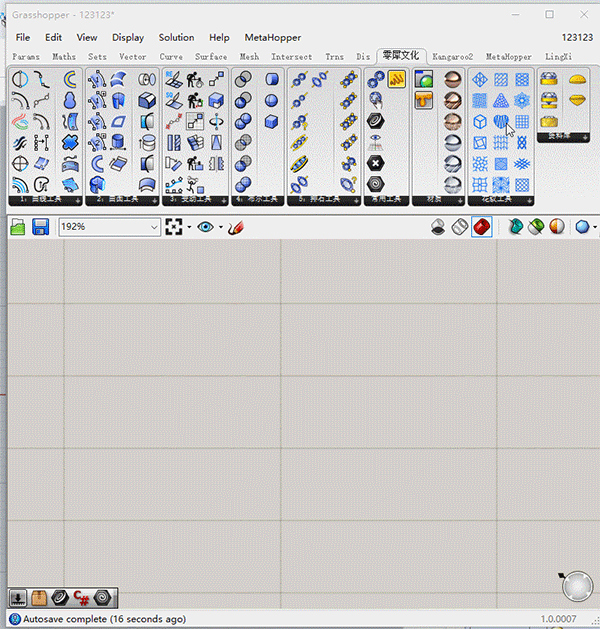
Task: Open the Solution menu
Action: tap(176, 38)
